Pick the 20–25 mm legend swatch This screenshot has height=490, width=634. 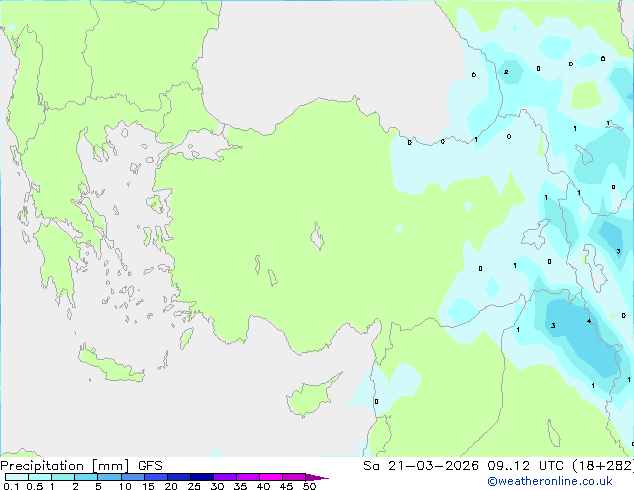179,477
